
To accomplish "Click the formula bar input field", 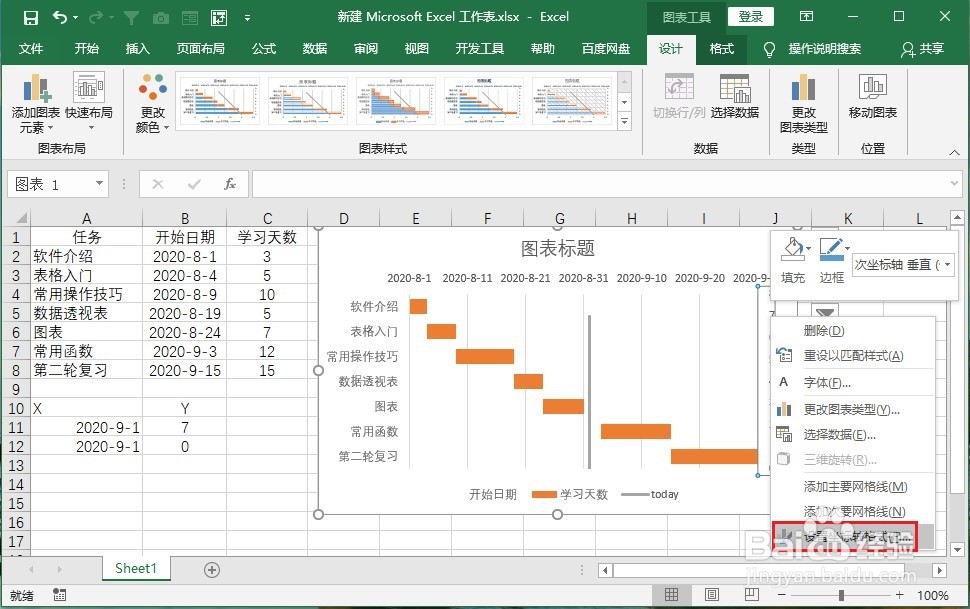I will click(600, 184).
